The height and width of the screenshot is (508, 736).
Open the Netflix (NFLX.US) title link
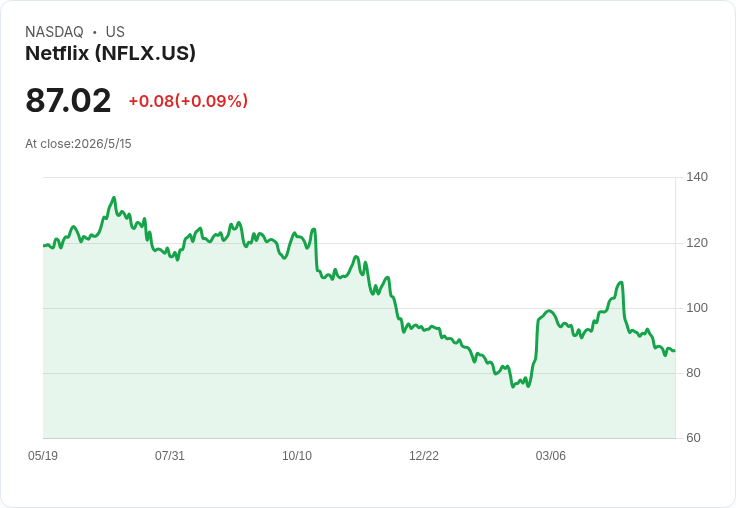[x=110, y=53]
